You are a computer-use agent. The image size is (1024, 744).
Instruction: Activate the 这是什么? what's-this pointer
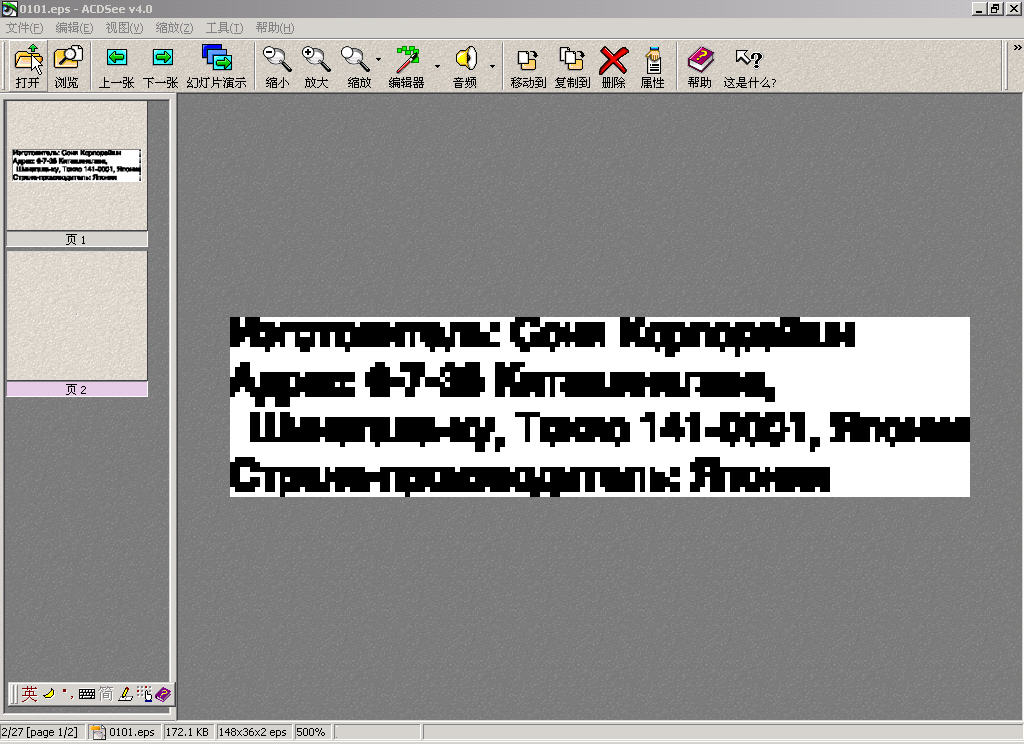pyautogui.click(x=750, y=66)
